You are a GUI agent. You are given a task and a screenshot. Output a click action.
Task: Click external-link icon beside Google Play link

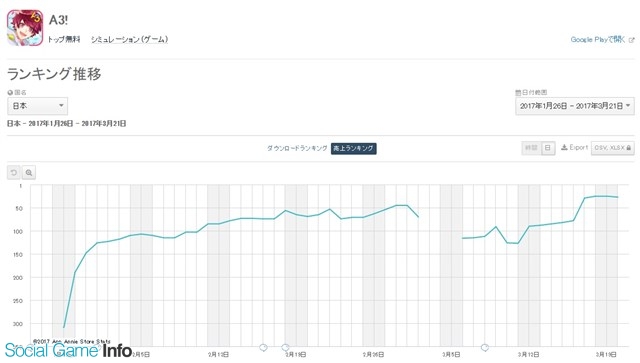pos(631,40)
